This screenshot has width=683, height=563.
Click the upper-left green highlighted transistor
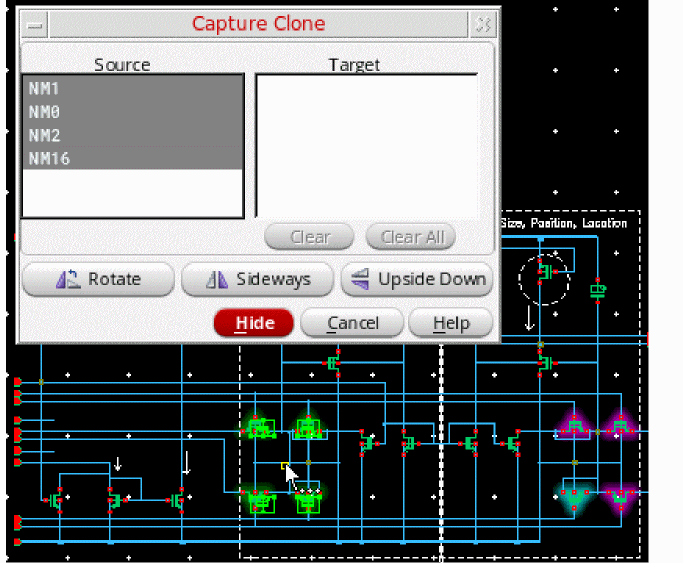tap(261, 428)
